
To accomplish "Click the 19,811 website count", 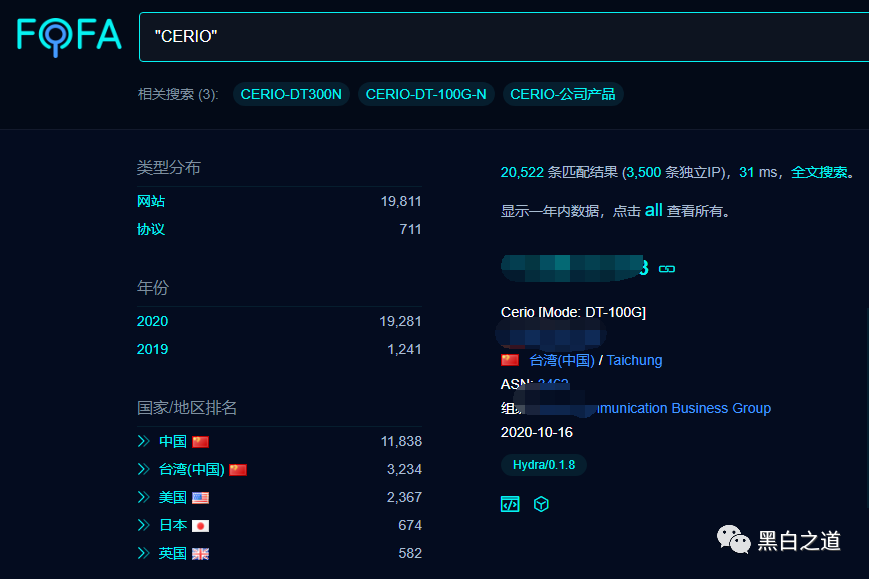I will point(401,201).
